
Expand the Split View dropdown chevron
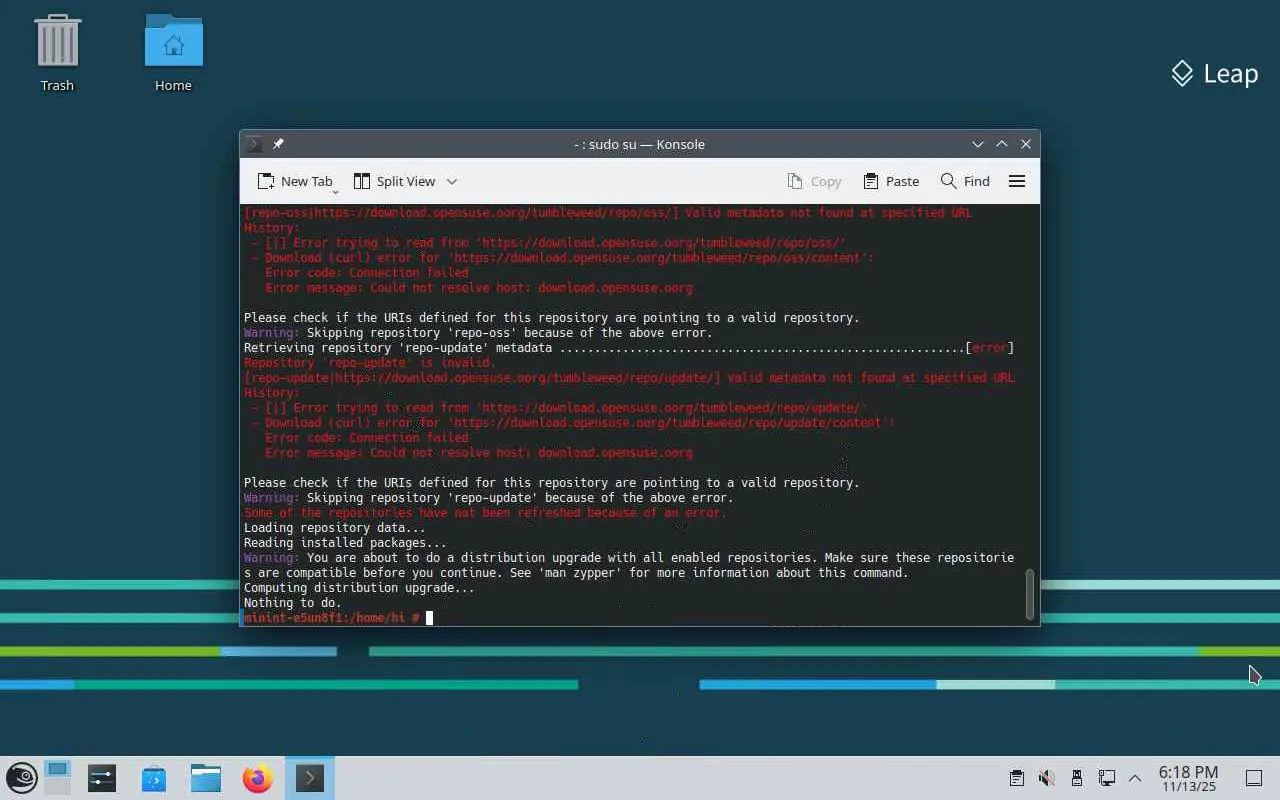452,181
